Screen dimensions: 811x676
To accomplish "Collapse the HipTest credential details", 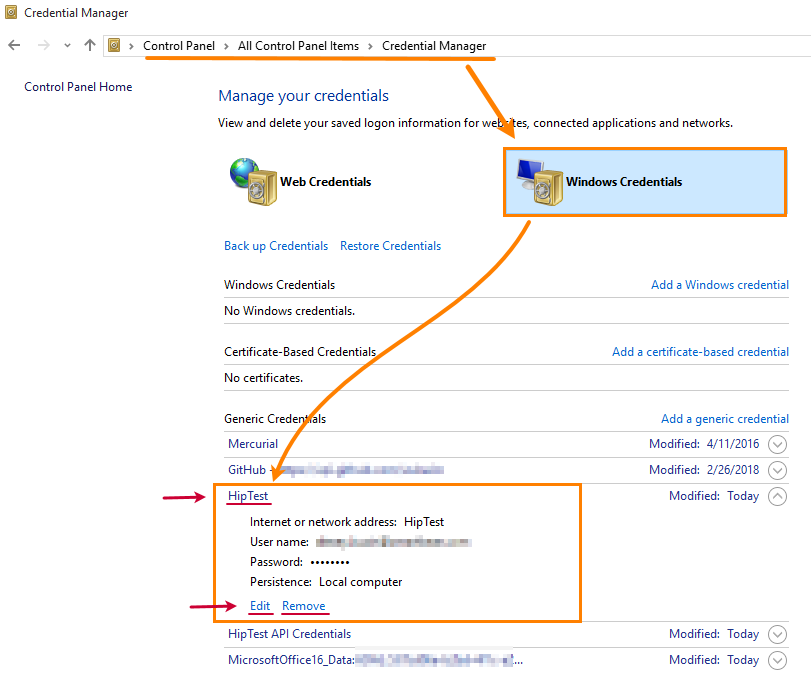I will point(778,495).
